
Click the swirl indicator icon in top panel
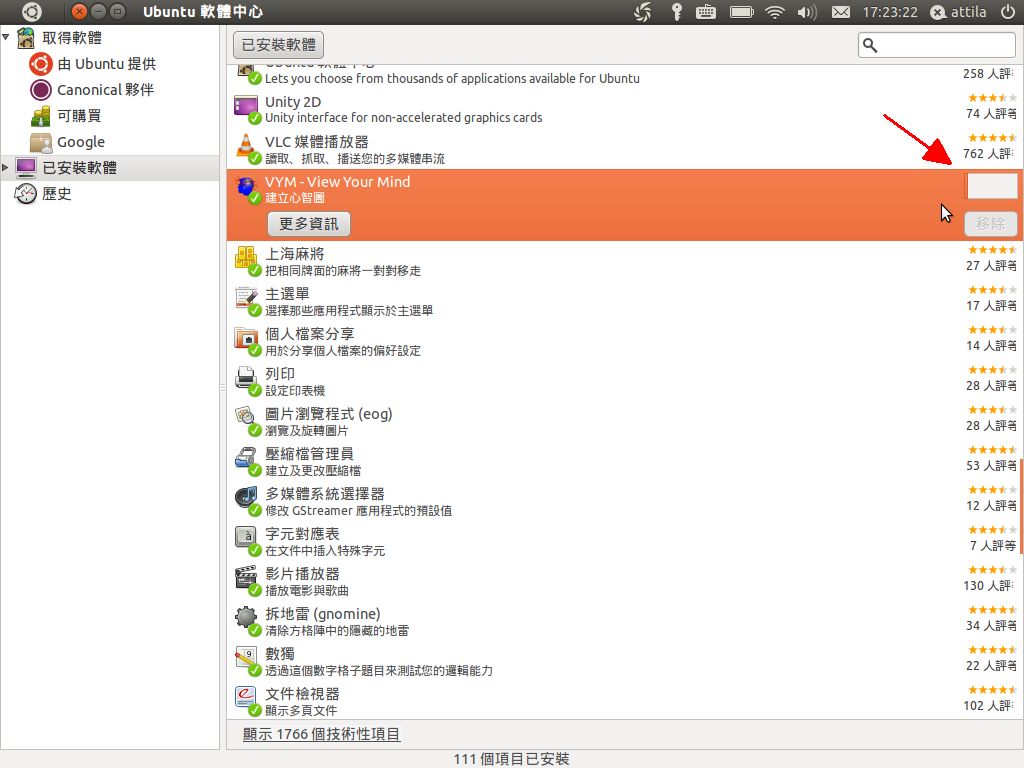pyautogui.click(x=643, y=12)
